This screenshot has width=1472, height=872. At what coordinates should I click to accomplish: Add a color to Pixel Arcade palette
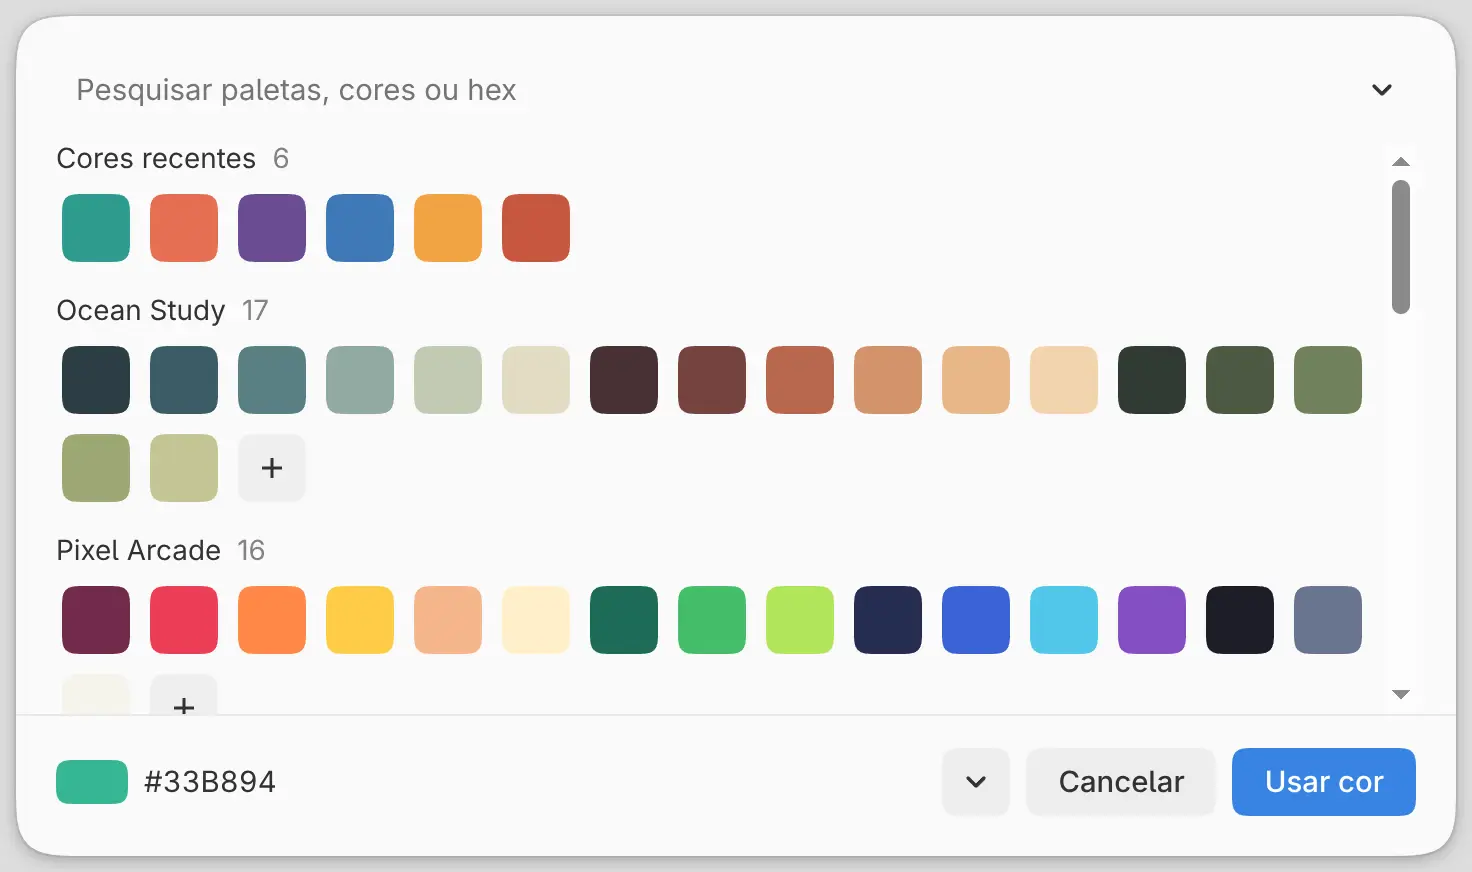(184, 697)
